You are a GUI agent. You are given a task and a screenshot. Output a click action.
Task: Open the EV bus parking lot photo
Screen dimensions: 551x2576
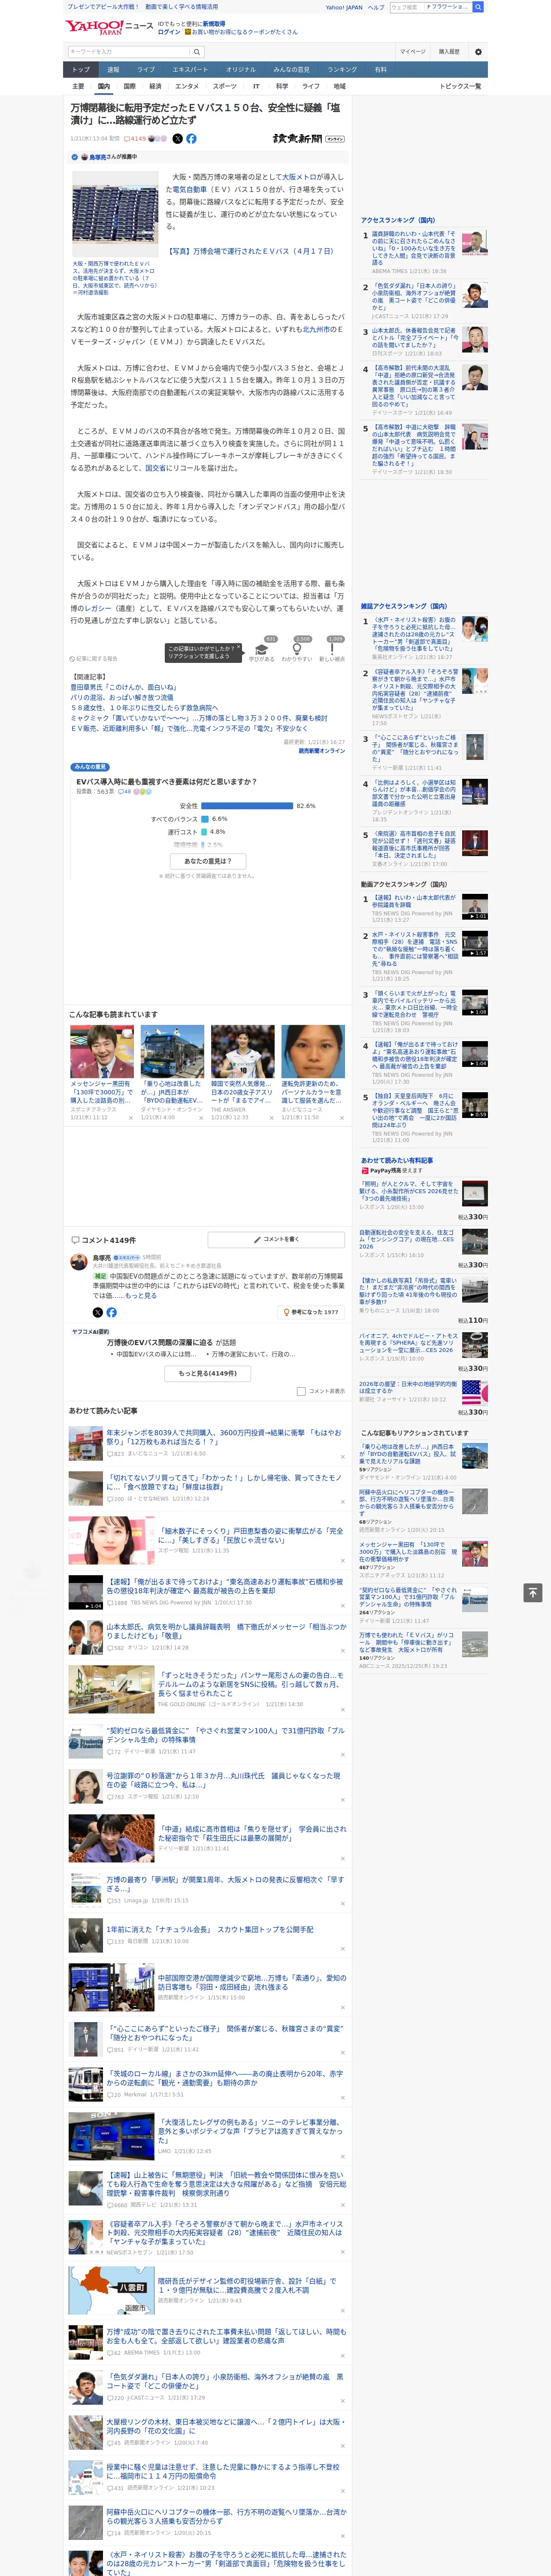pyautogui.click(x=116, y=214)
